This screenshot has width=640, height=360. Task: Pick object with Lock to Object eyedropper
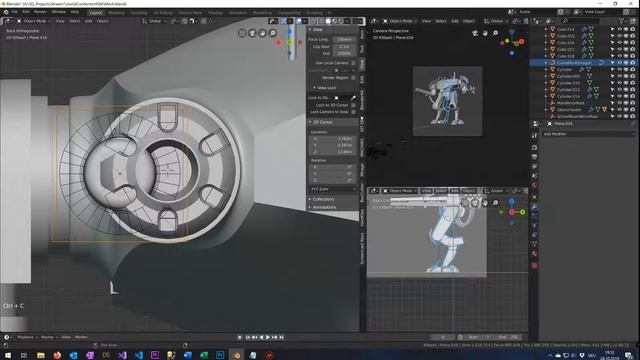(x=353, y=98)
